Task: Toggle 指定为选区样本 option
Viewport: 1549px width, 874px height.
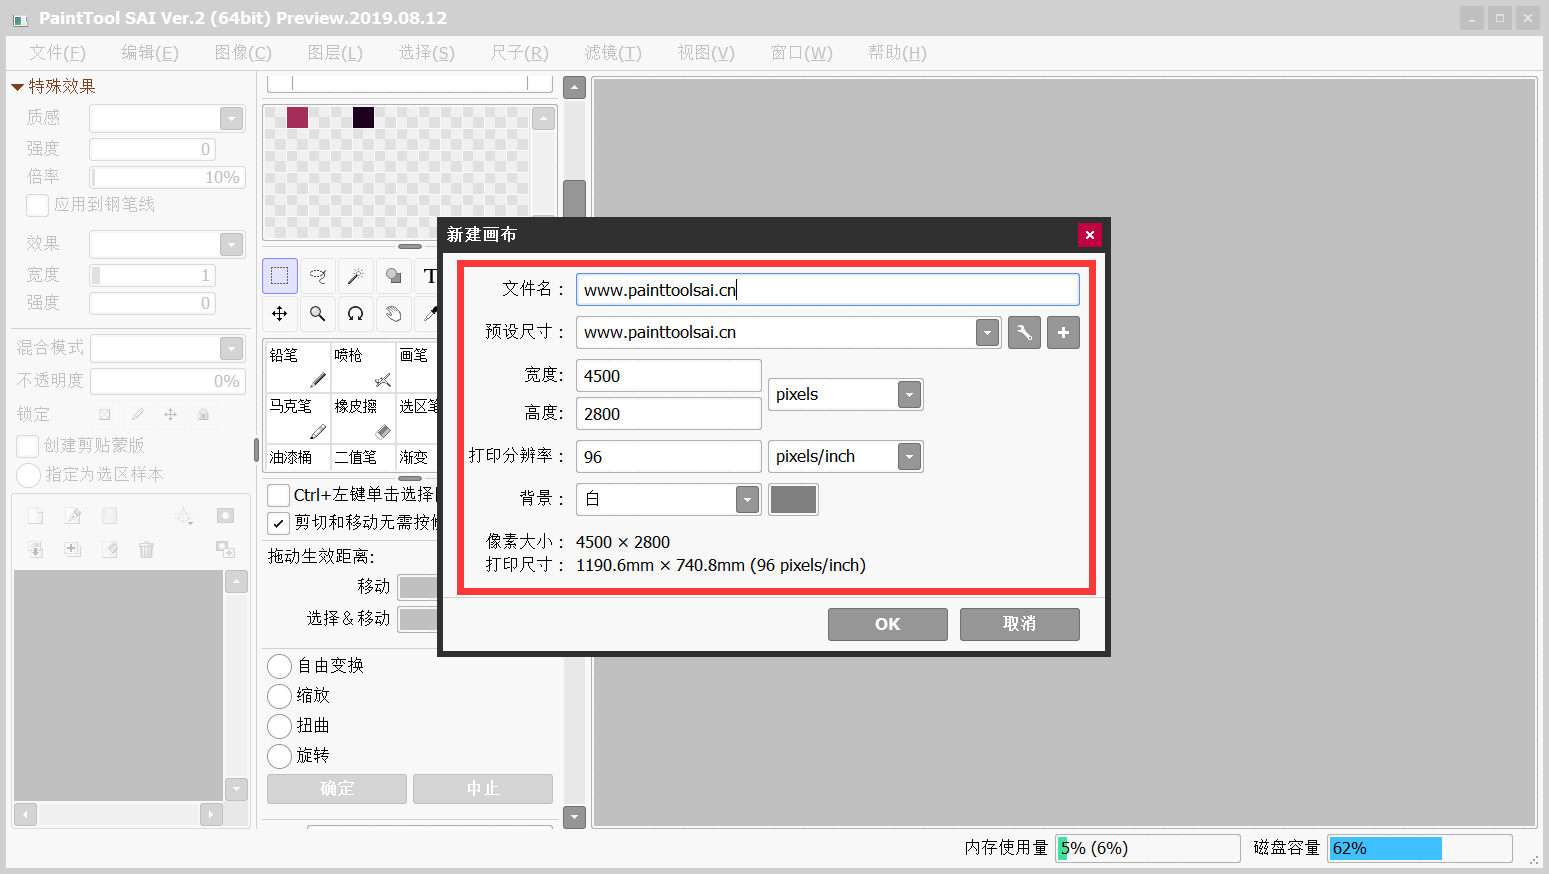Action: click(x=29, y=475)
